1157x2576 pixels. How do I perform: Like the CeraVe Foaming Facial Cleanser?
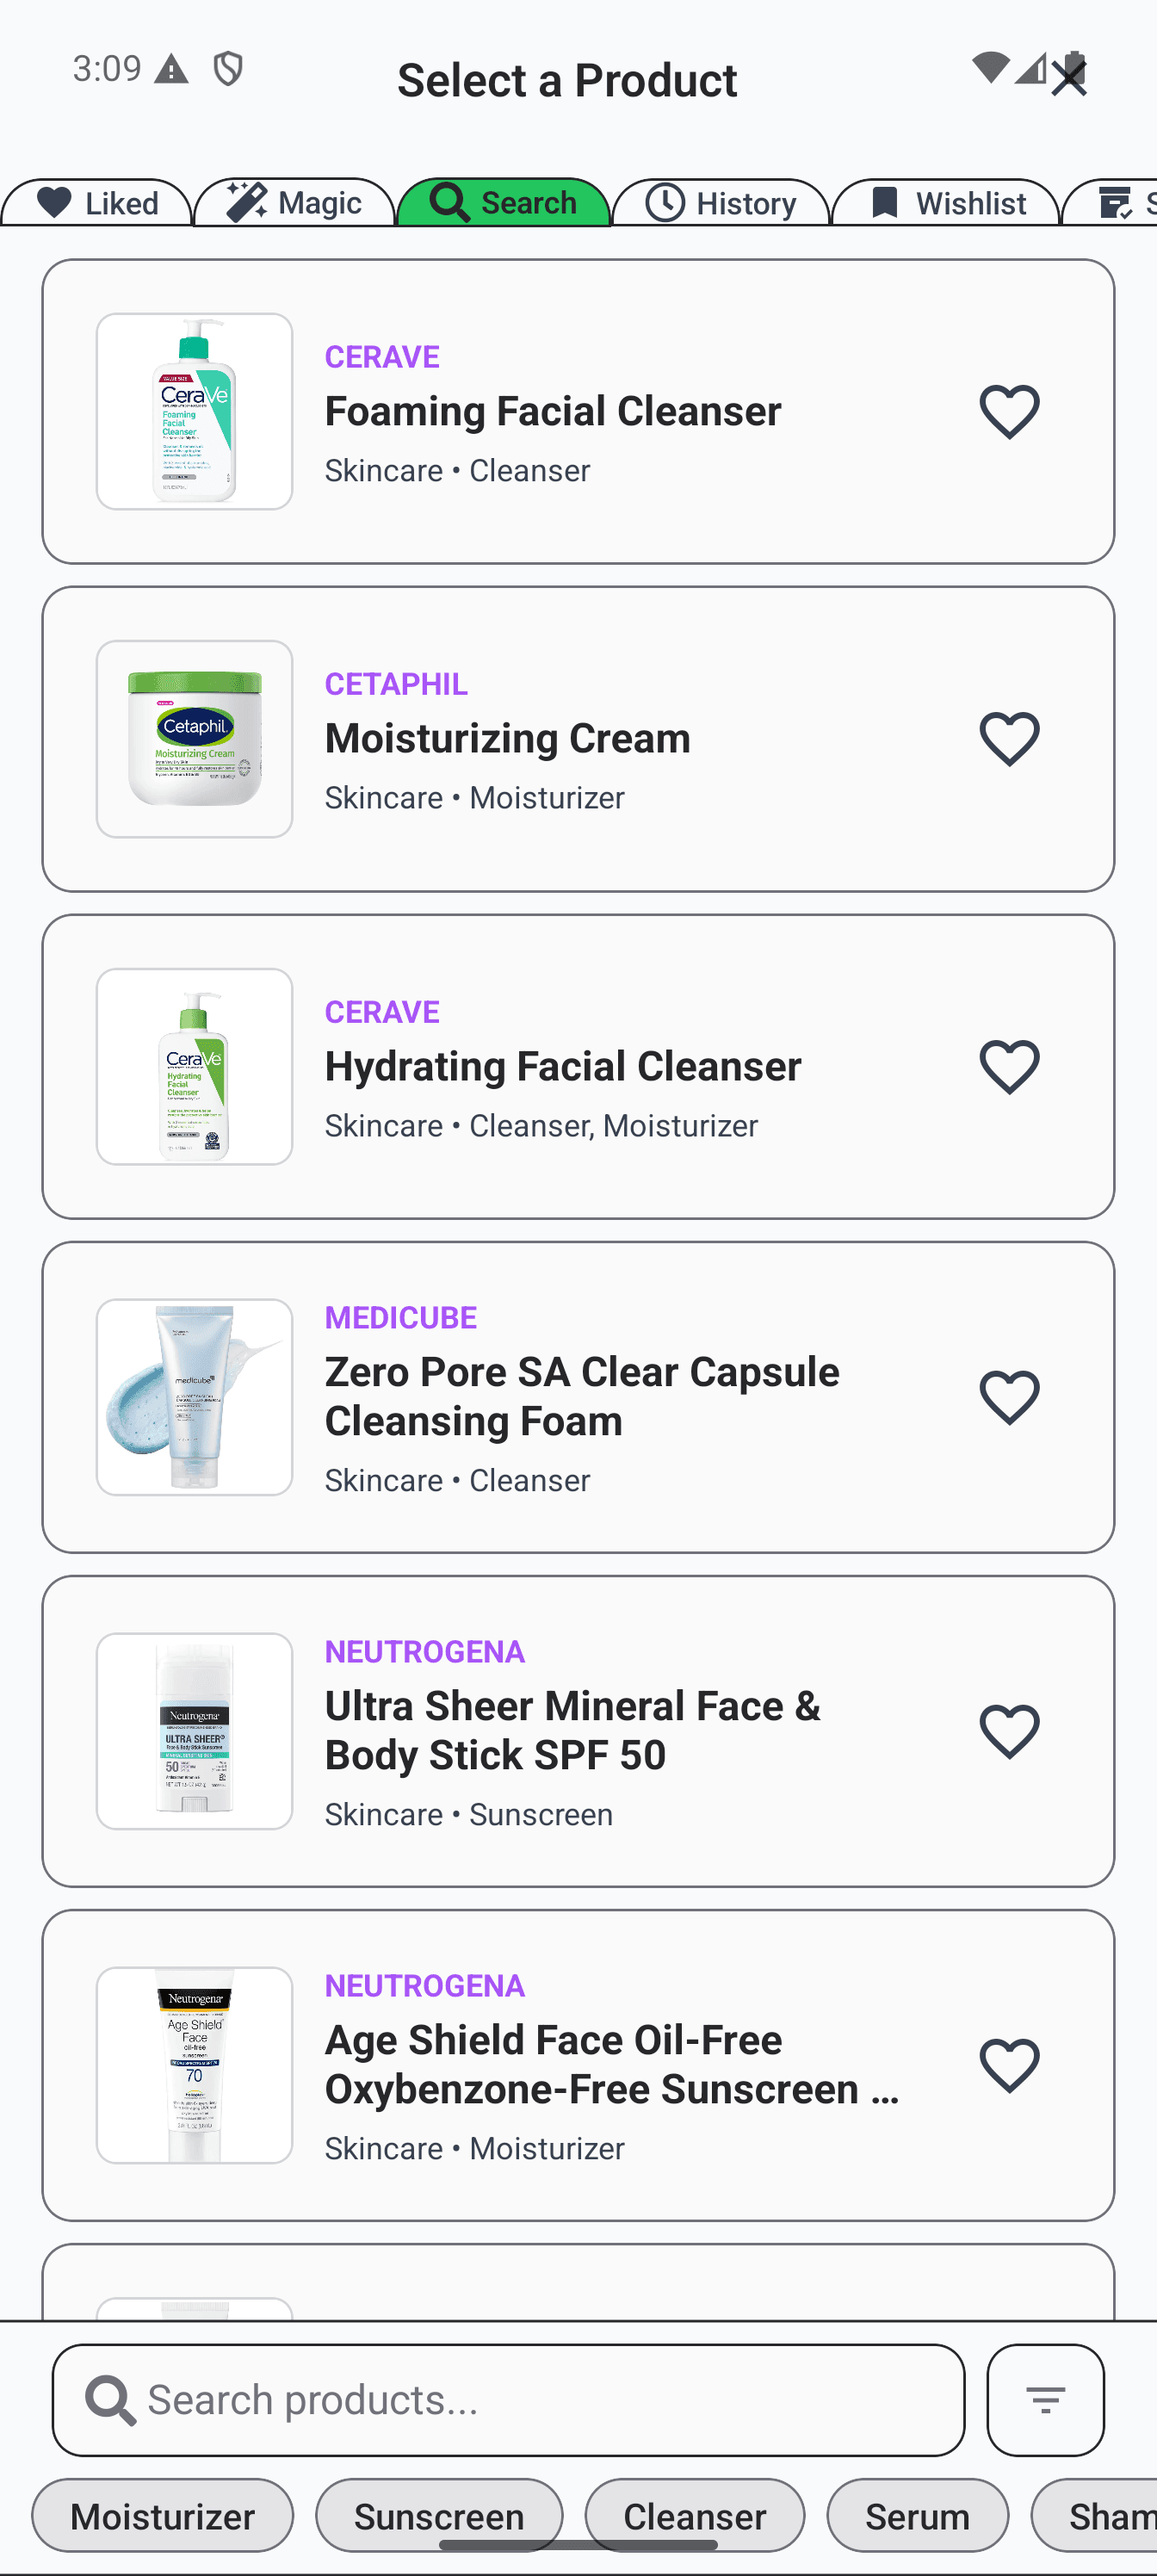click(1009, 411)
